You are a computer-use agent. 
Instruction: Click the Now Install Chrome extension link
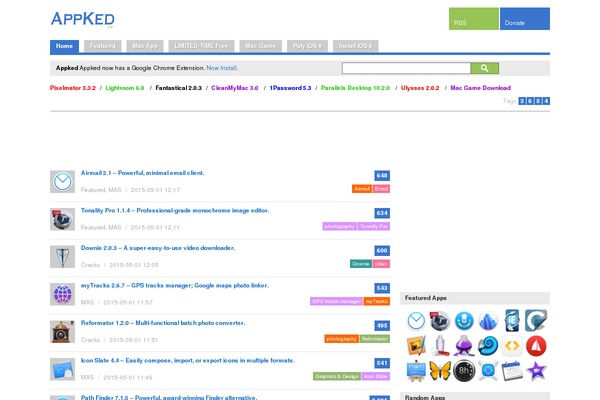tap(222, 68)
